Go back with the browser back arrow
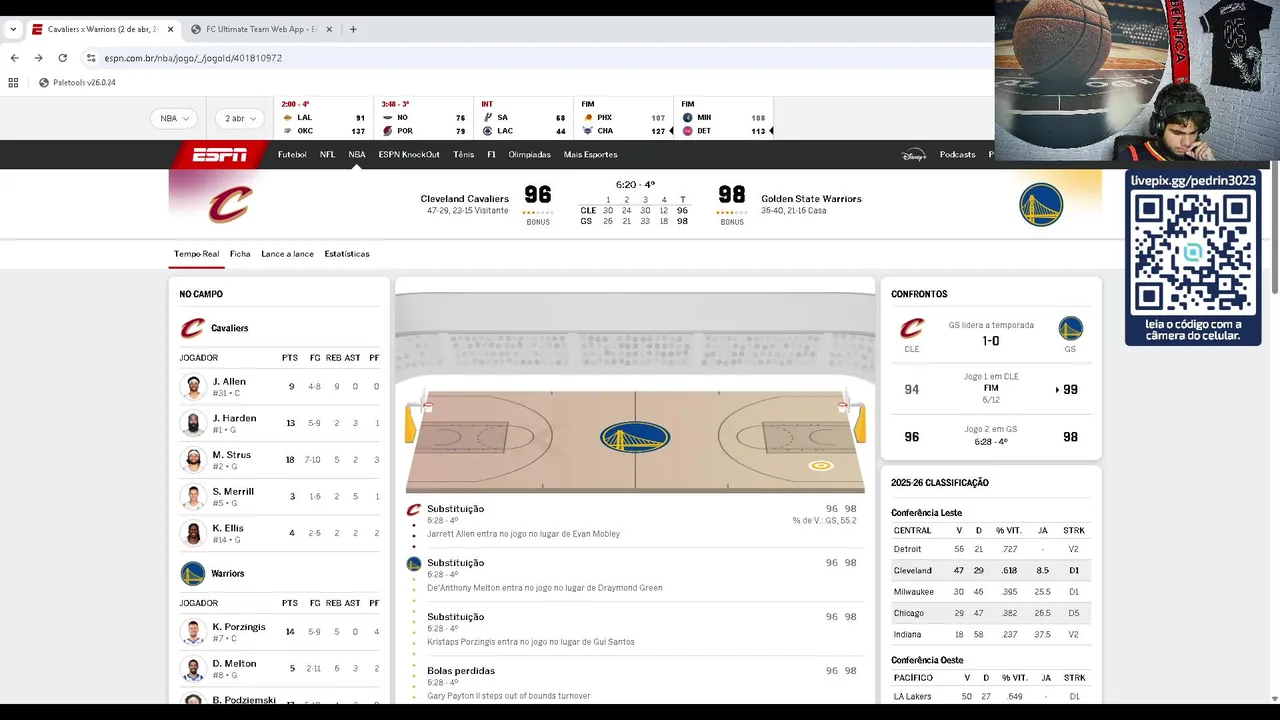 point(14,58)
